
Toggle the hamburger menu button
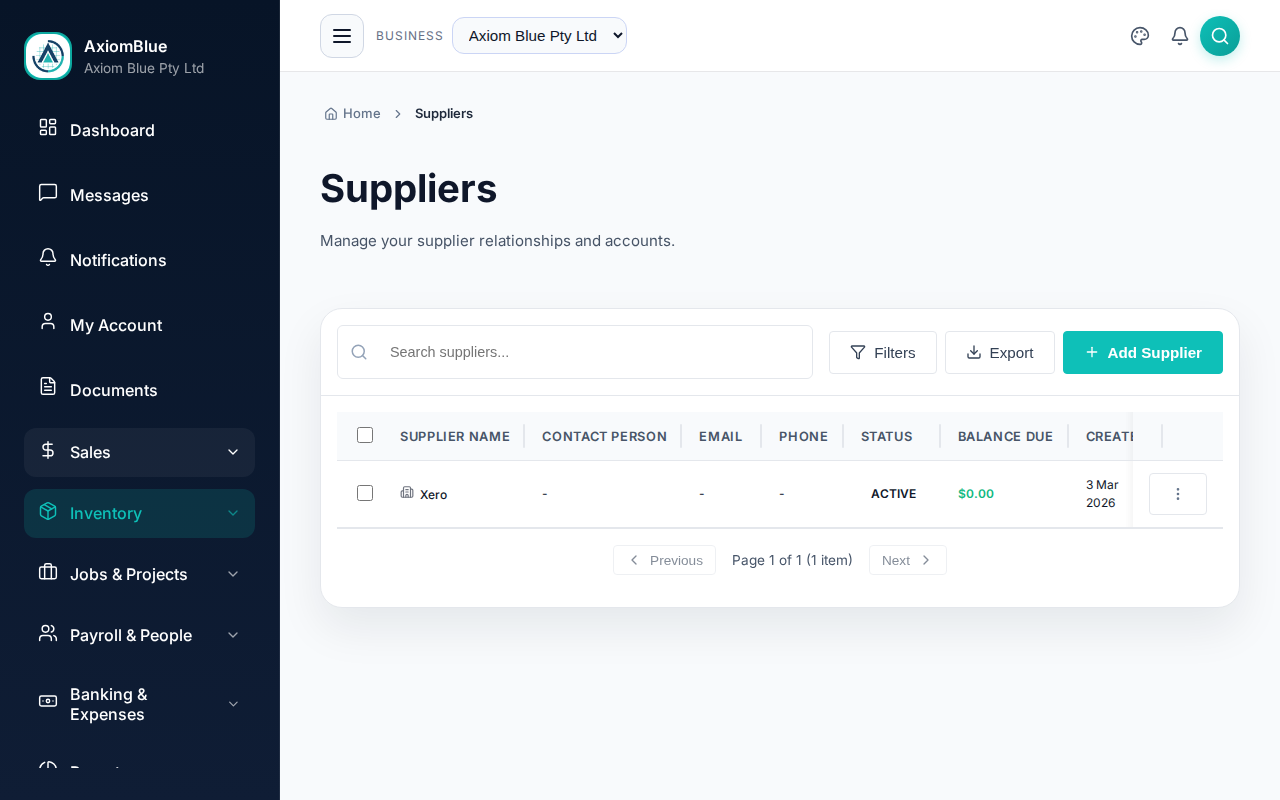point(342,36)
